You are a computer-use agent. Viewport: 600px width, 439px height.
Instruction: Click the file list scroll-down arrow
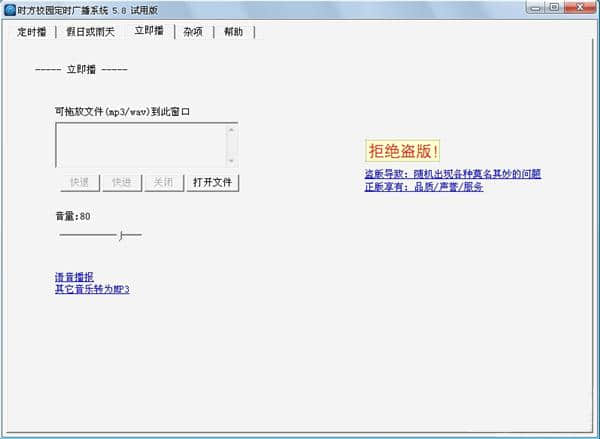tap(232, 161)
